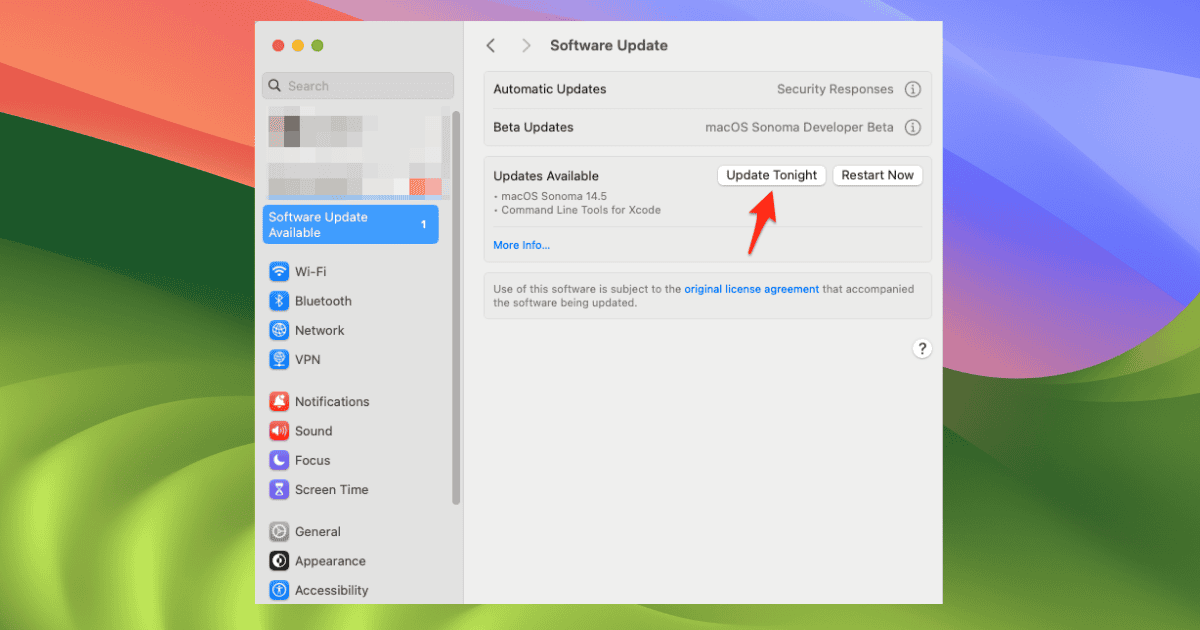
Task: Focus the sidebar Search field
Action: [358, 86]
